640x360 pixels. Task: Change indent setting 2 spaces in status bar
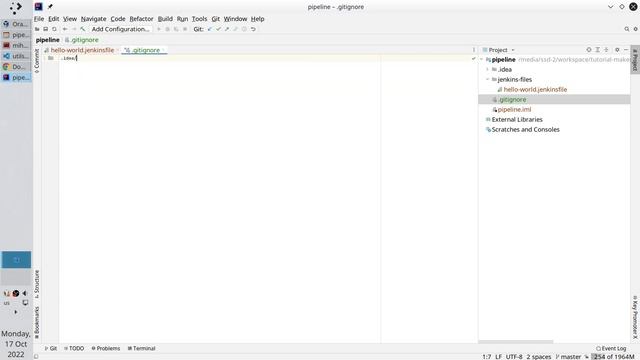[539, 357]
